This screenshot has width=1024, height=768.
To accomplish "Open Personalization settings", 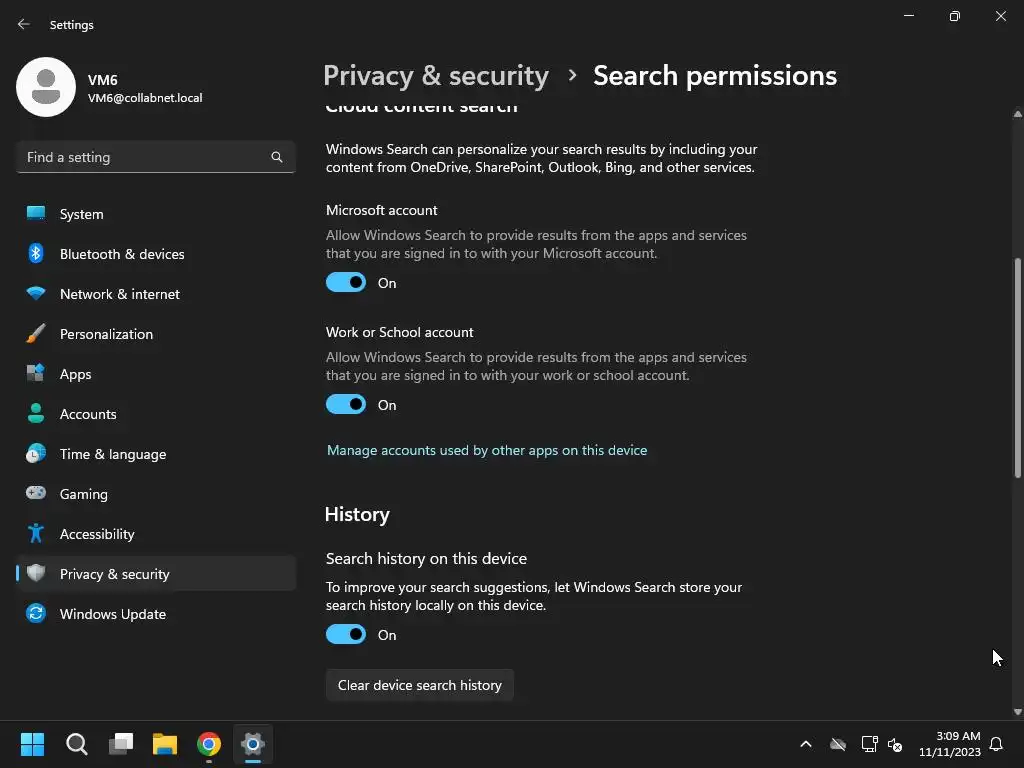I will point(106,334).
